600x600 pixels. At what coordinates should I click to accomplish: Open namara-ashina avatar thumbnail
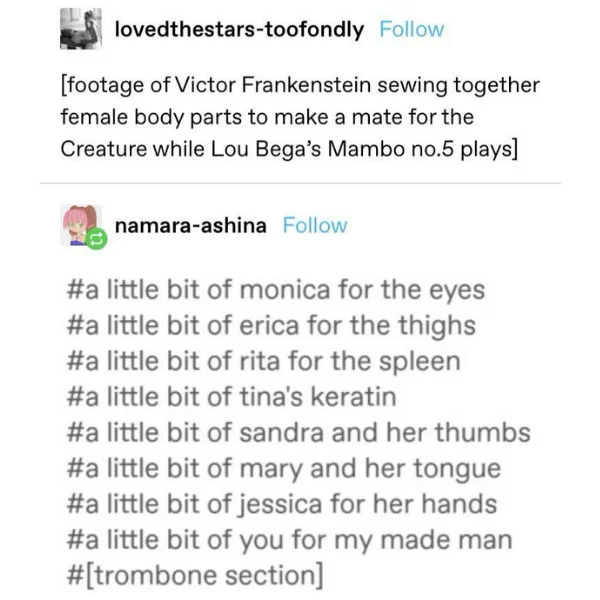click(81, 225)
